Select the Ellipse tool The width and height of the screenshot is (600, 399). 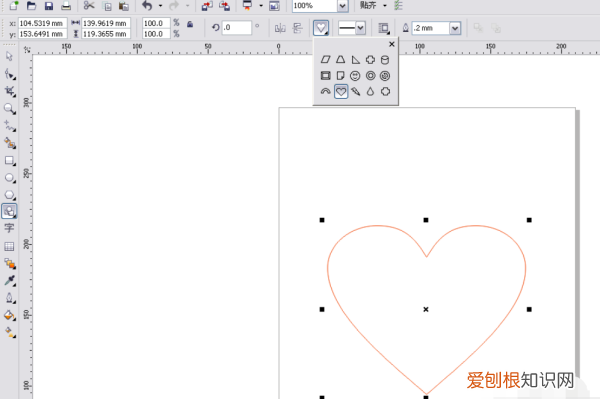10,178
